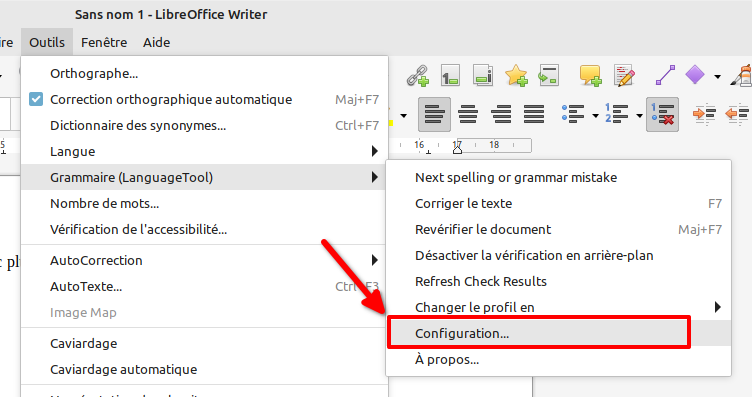The height and width of the screenshot is (397, 752).
Task: Toggle the unordered bullet list icon
Action: click(573, 114)
